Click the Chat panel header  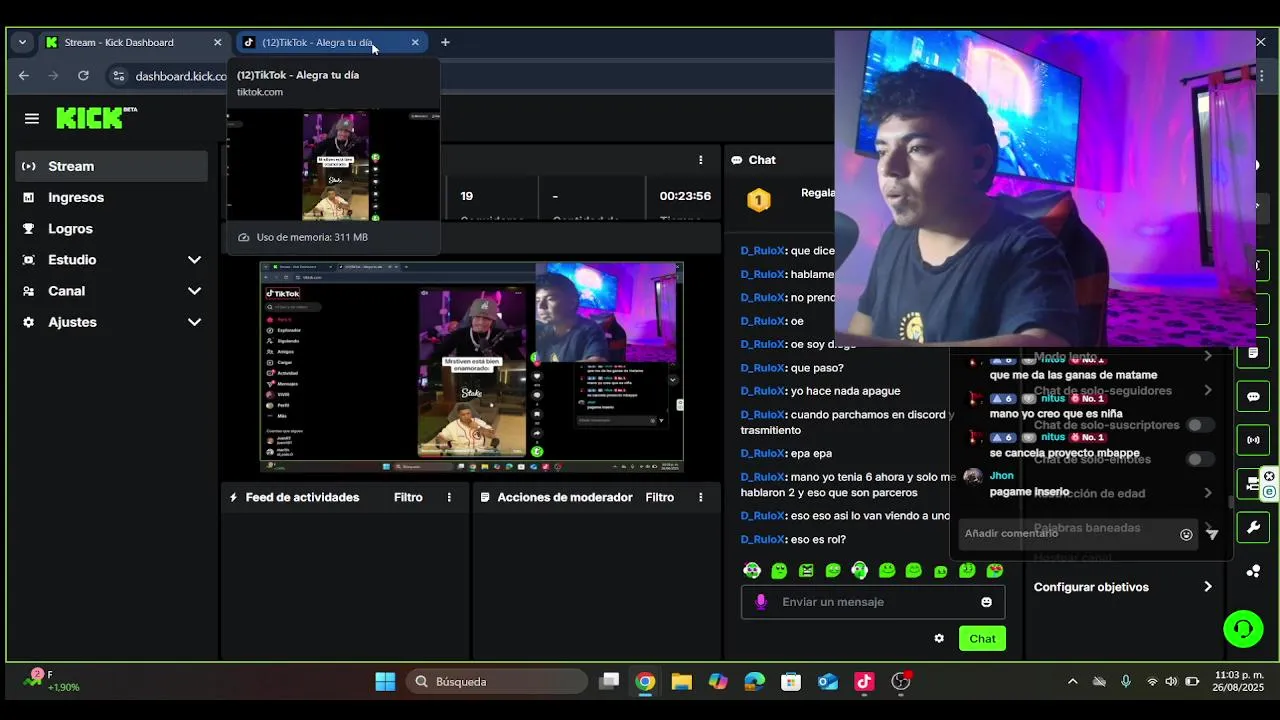tap(753, 160)
